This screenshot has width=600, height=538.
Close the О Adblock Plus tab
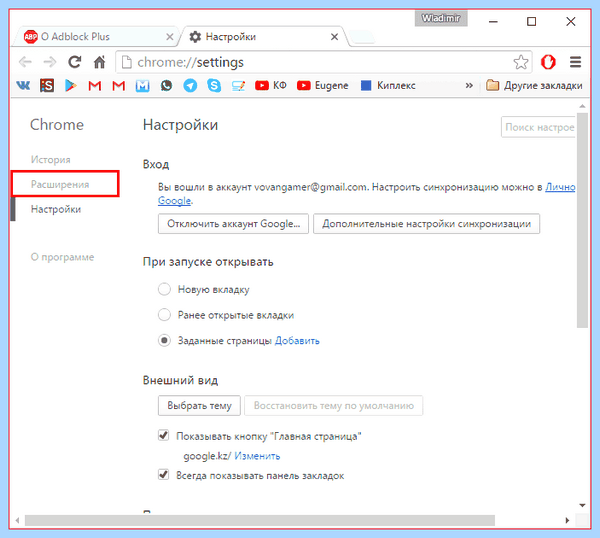(x=170, y=37)
